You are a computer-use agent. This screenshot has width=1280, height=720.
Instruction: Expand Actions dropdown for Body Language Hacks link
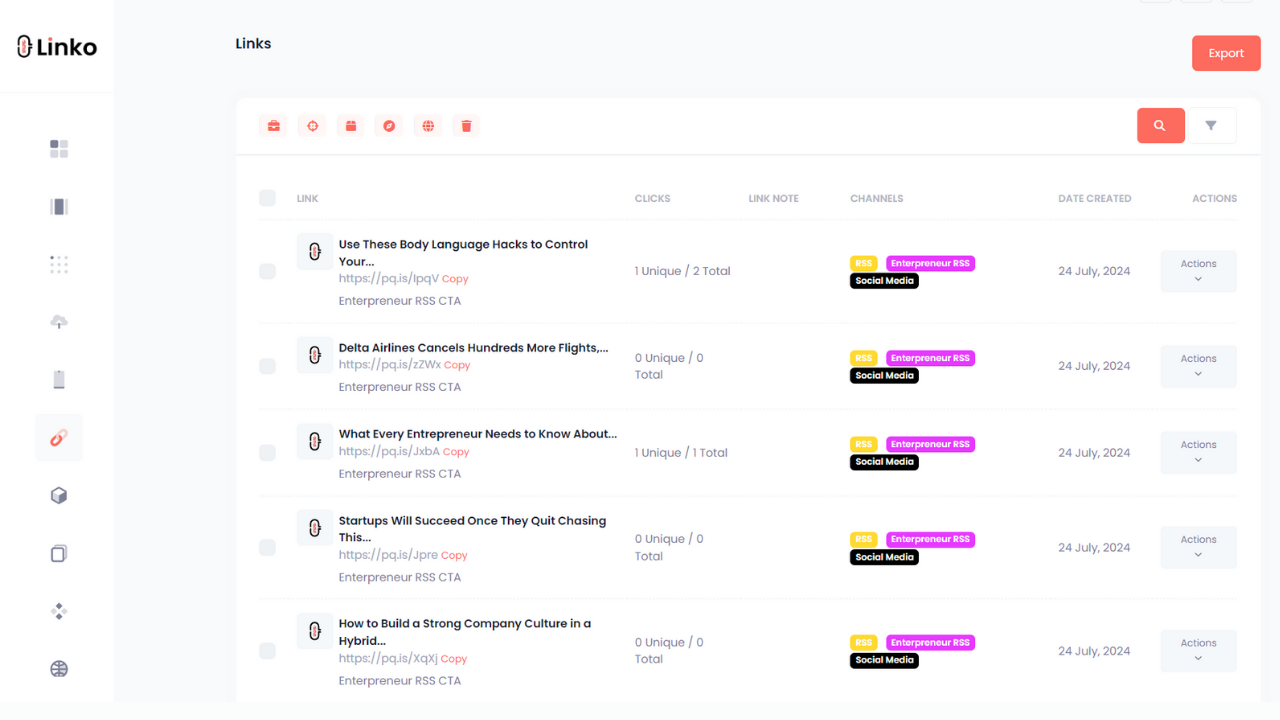(x=1198, y=271)
